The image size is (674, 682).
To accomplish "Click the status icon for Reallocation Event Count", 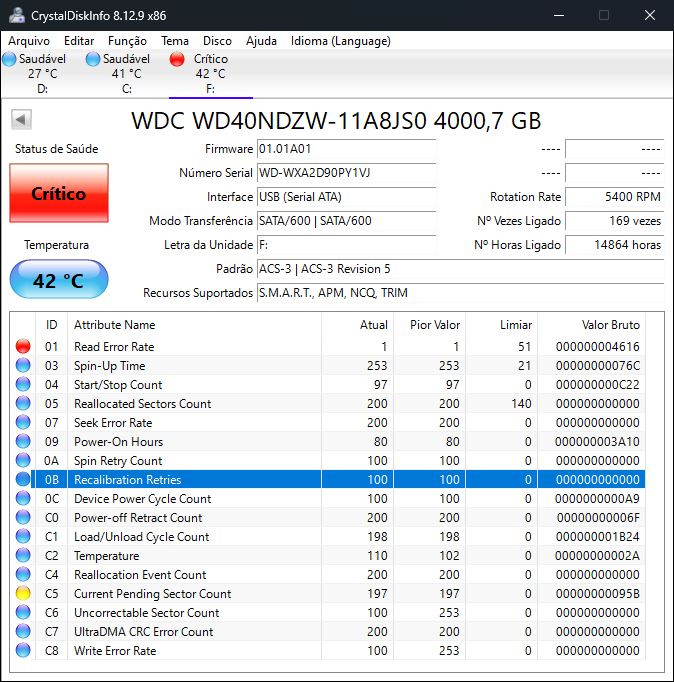I will (x=23, y=574).
